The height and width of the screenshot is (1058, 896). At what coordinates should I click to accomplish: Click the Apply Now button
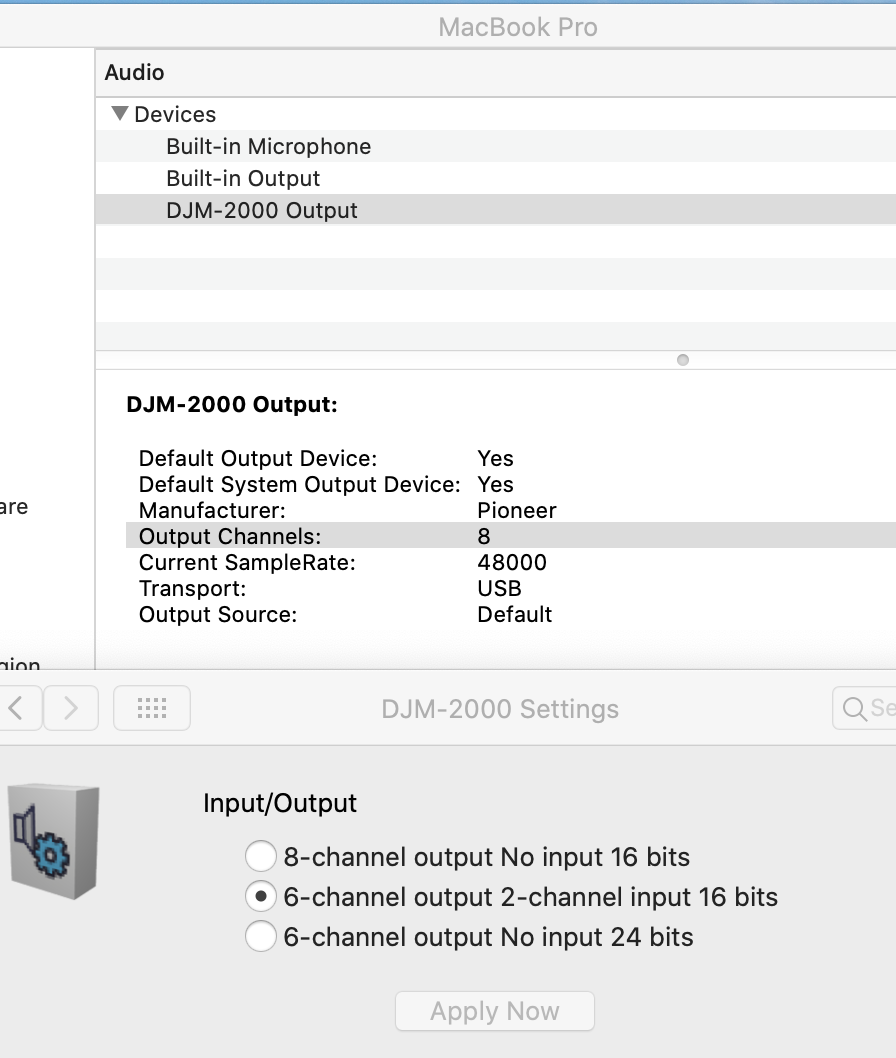(495, 1011)
